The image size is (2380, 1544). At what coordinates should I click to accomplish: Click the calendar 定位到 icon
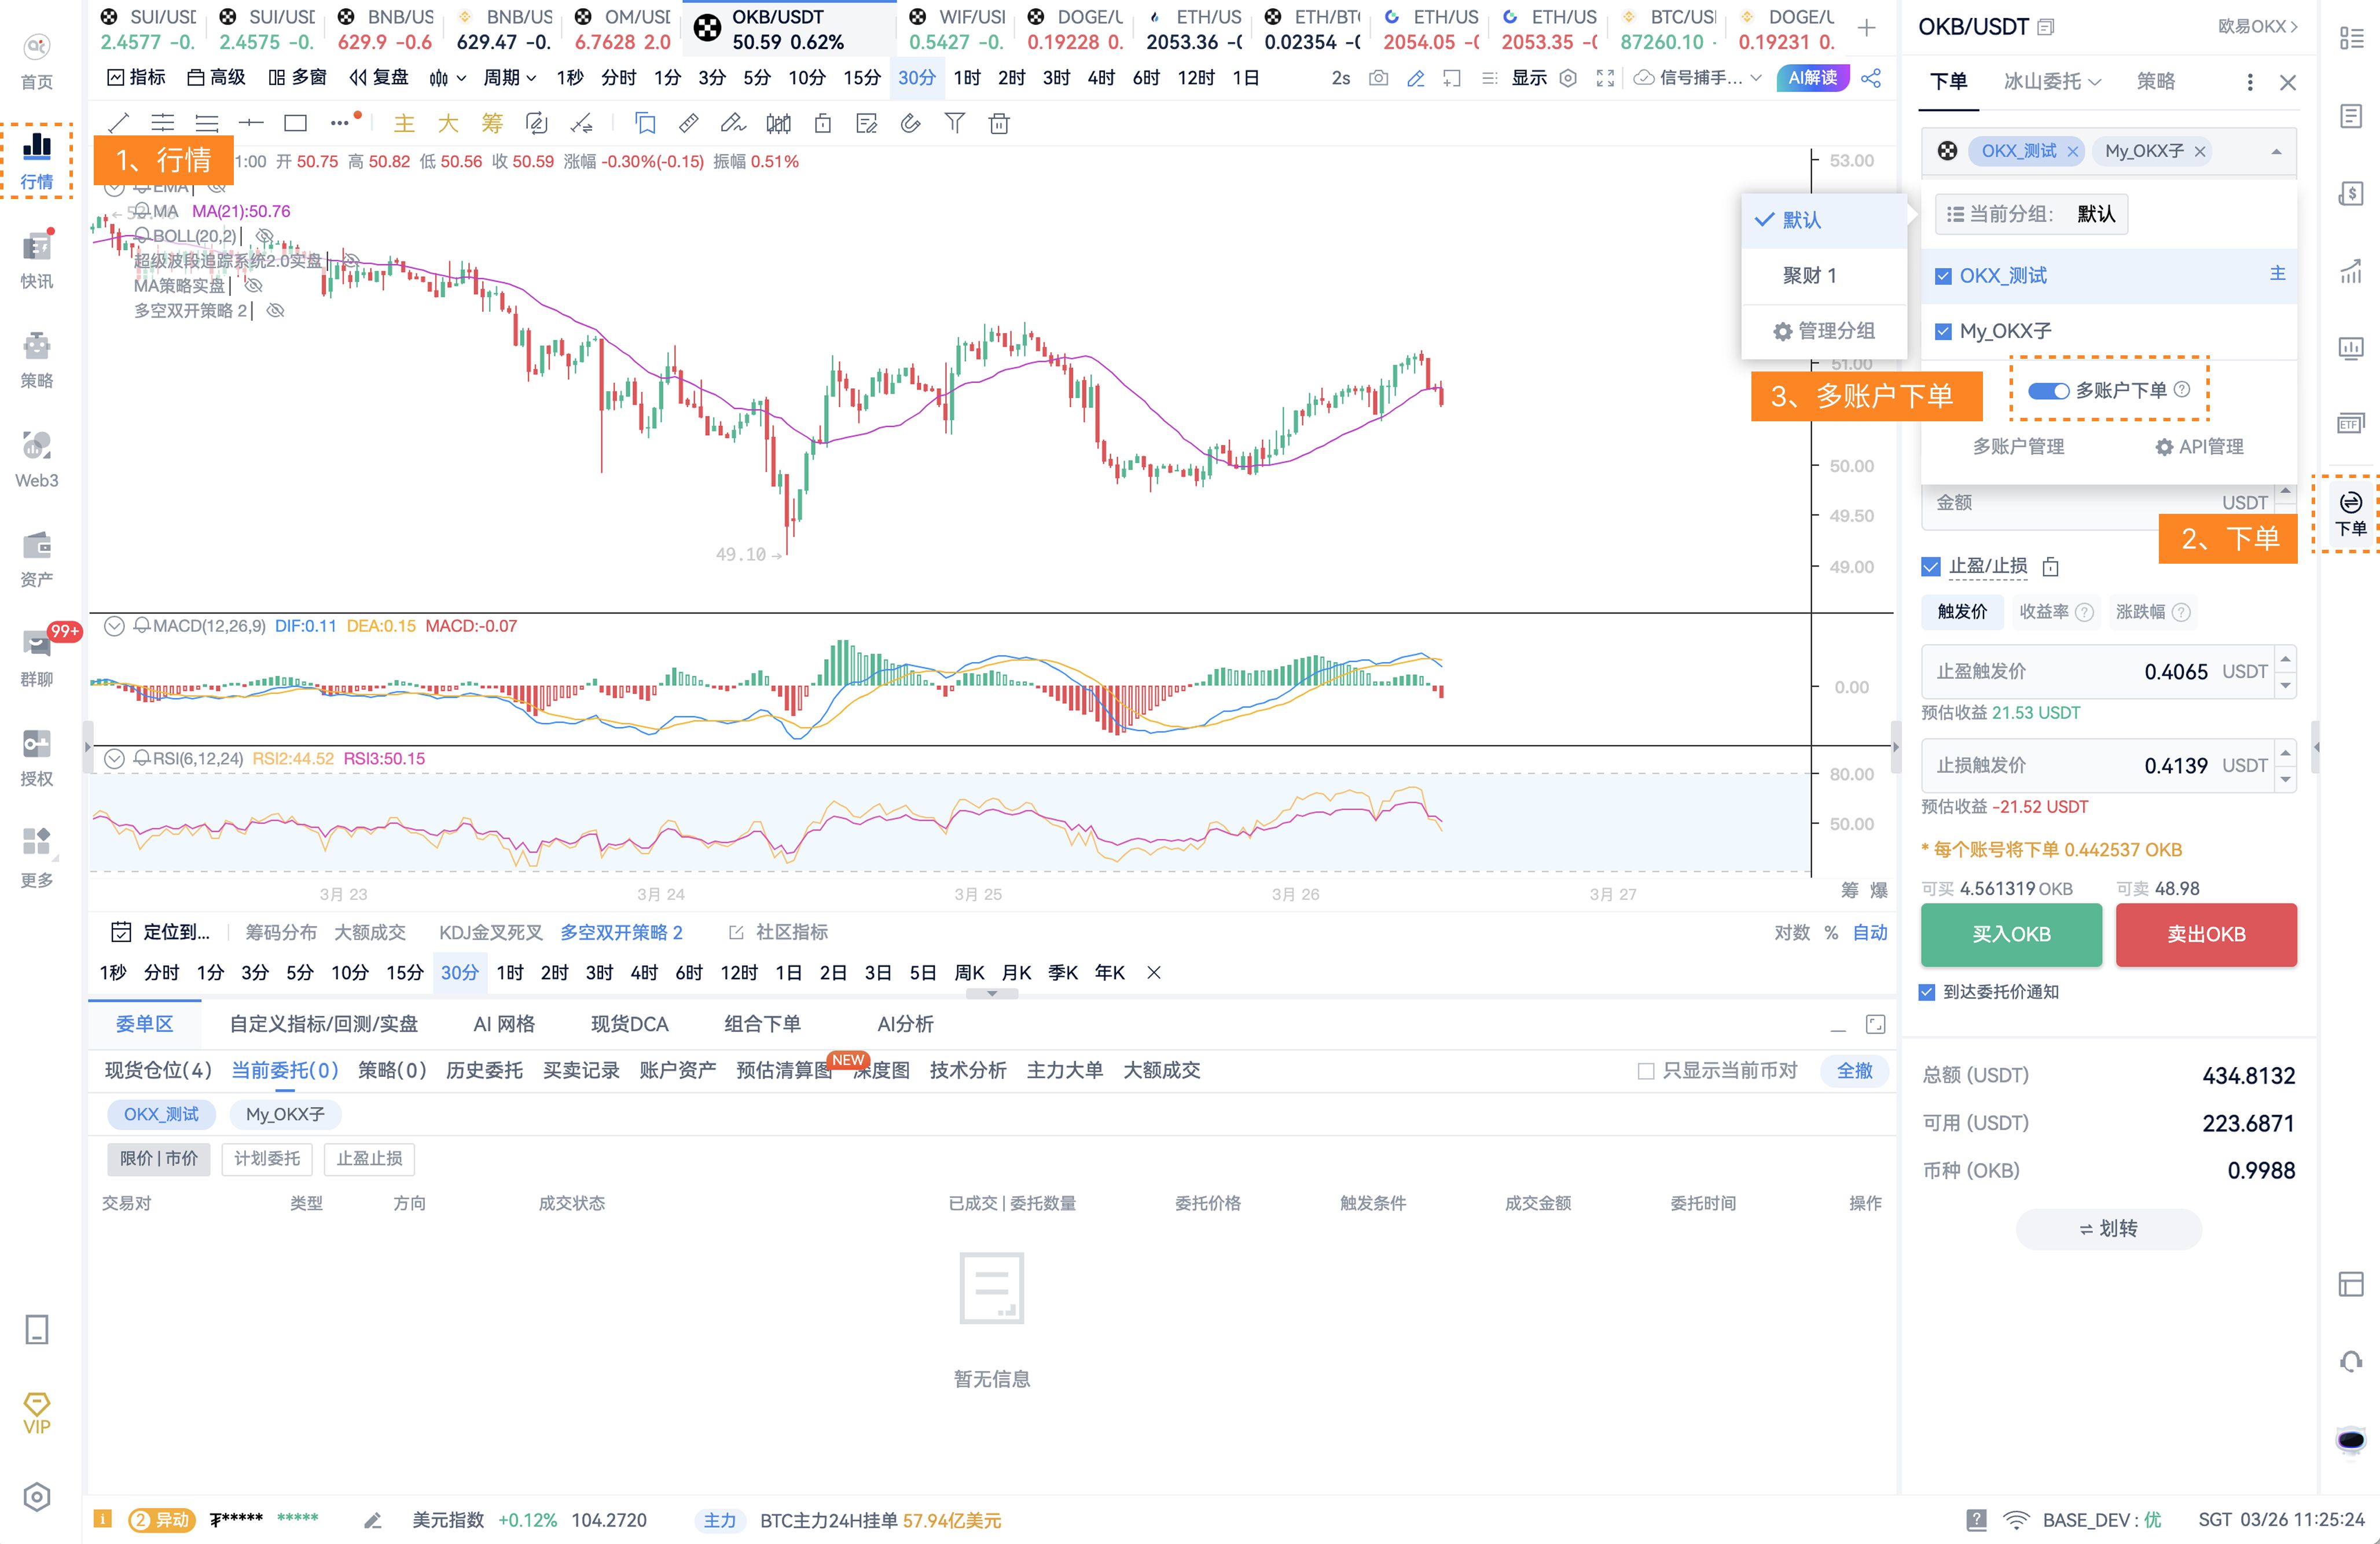[121, 932]
